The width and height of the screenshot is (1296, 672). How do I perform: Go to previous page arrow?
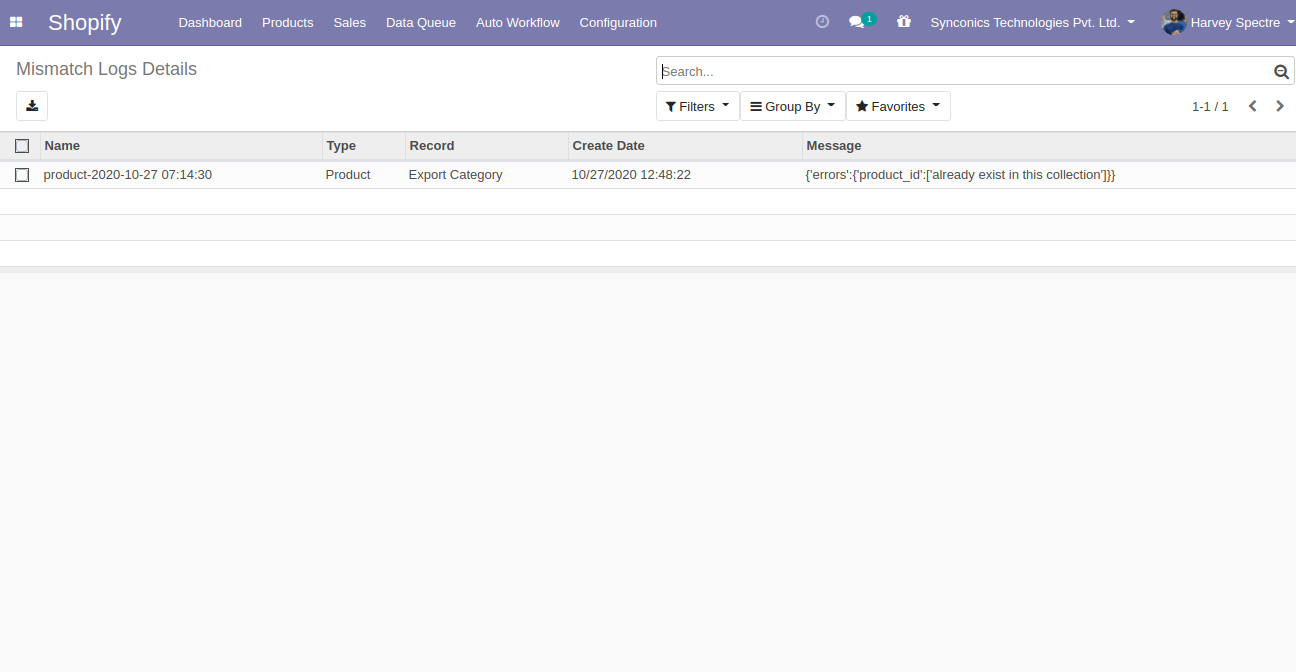point(1252,106)
